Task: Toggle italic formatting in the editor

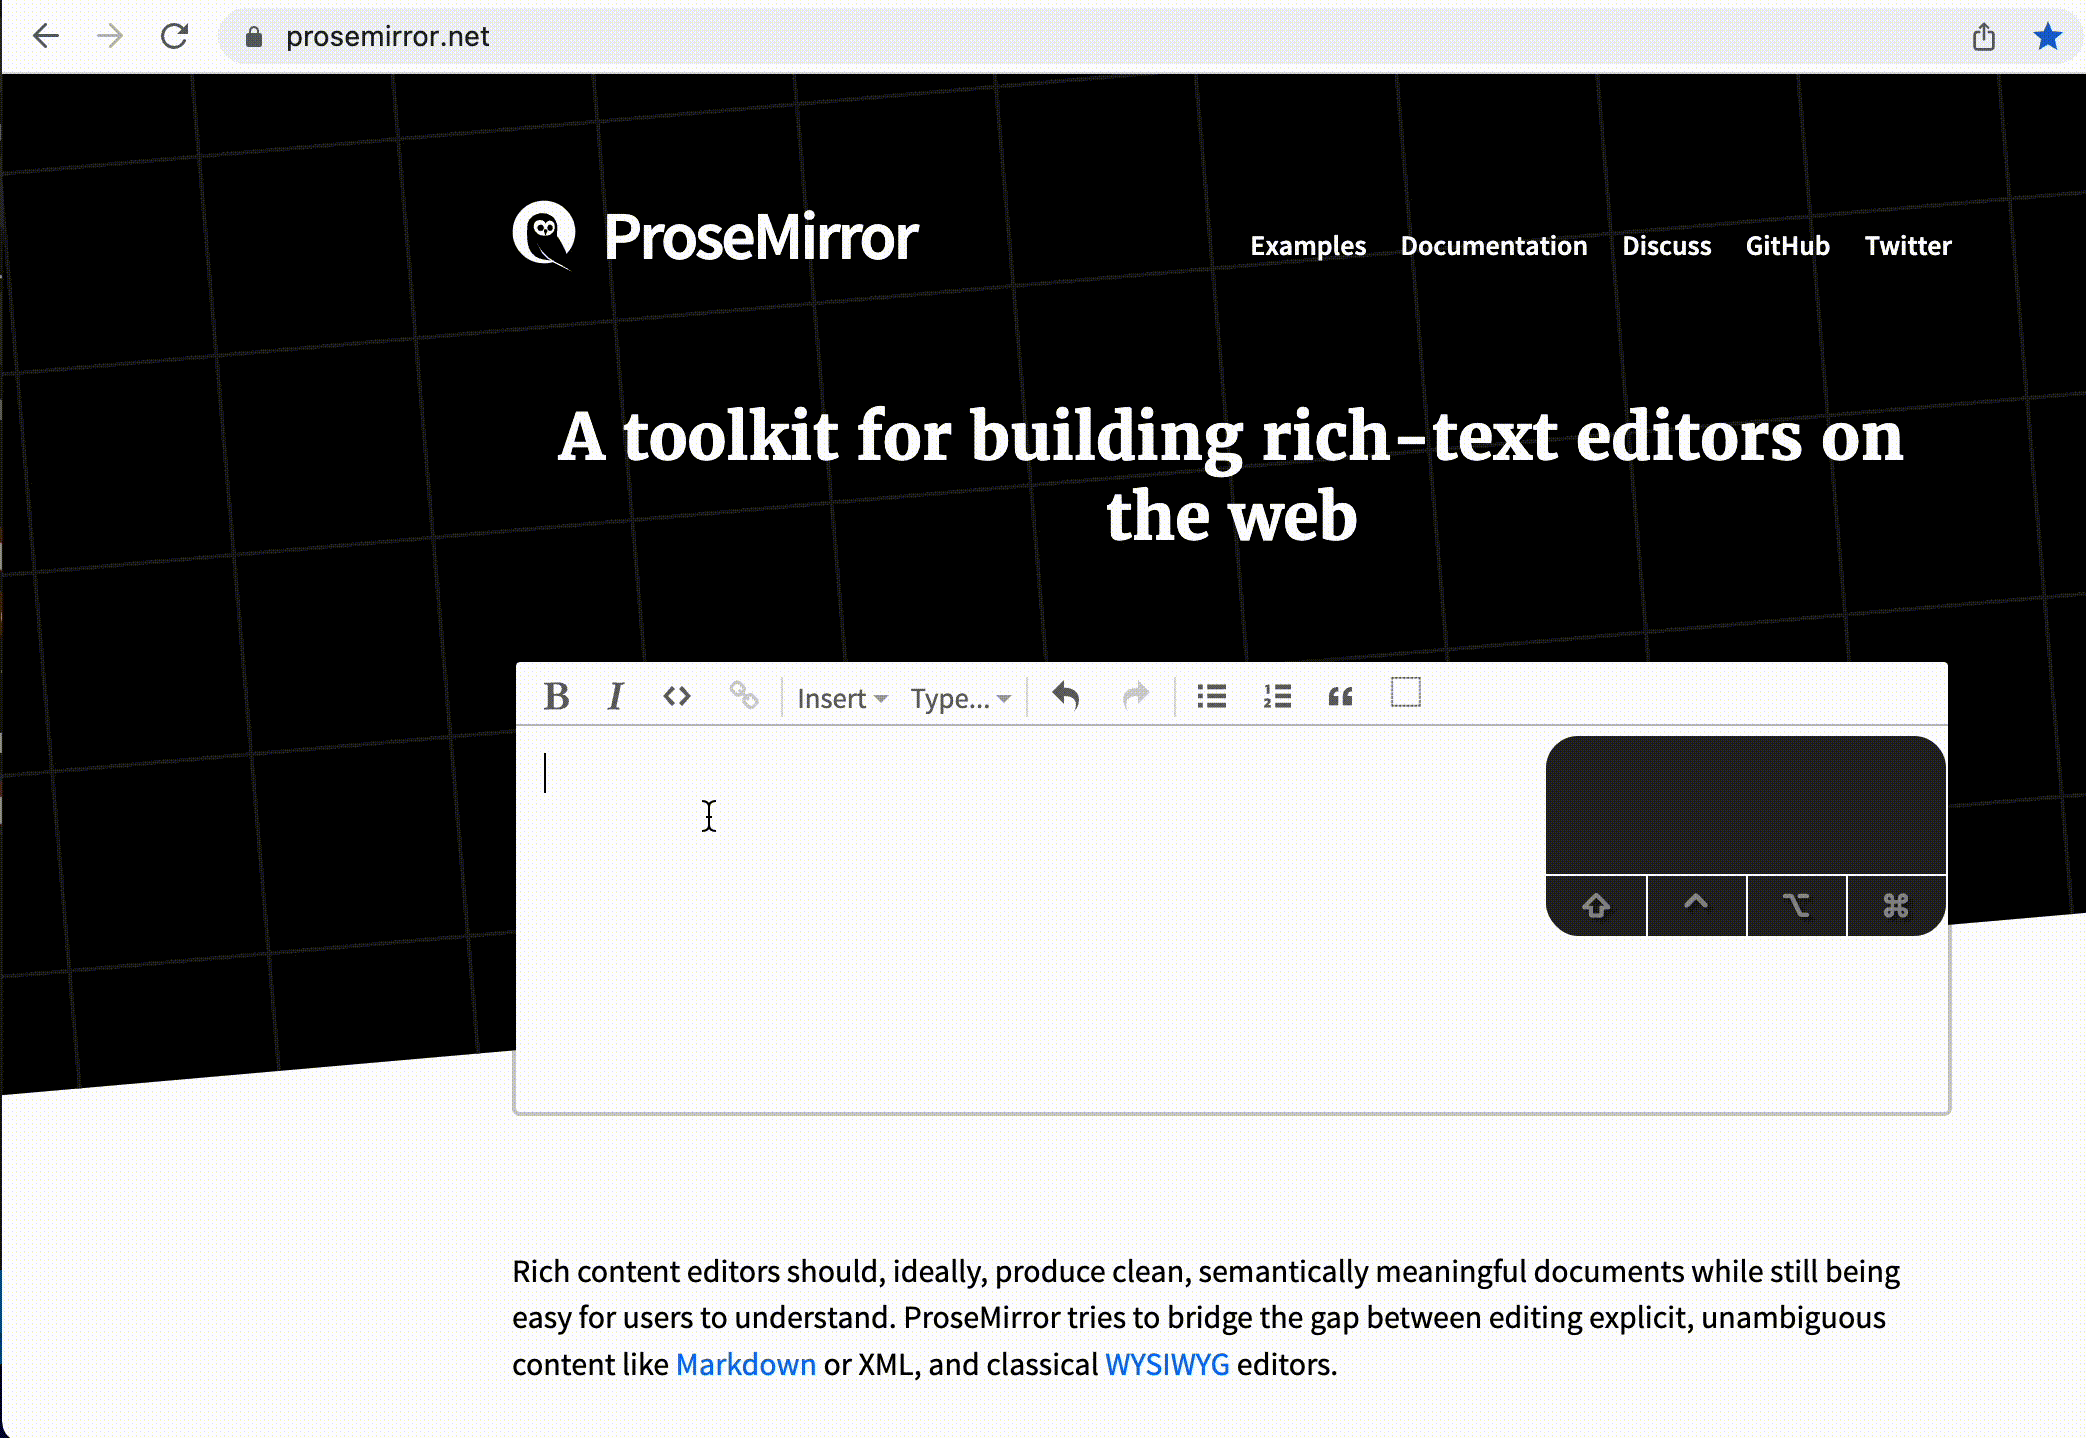Action: click(x=615, y=696)
